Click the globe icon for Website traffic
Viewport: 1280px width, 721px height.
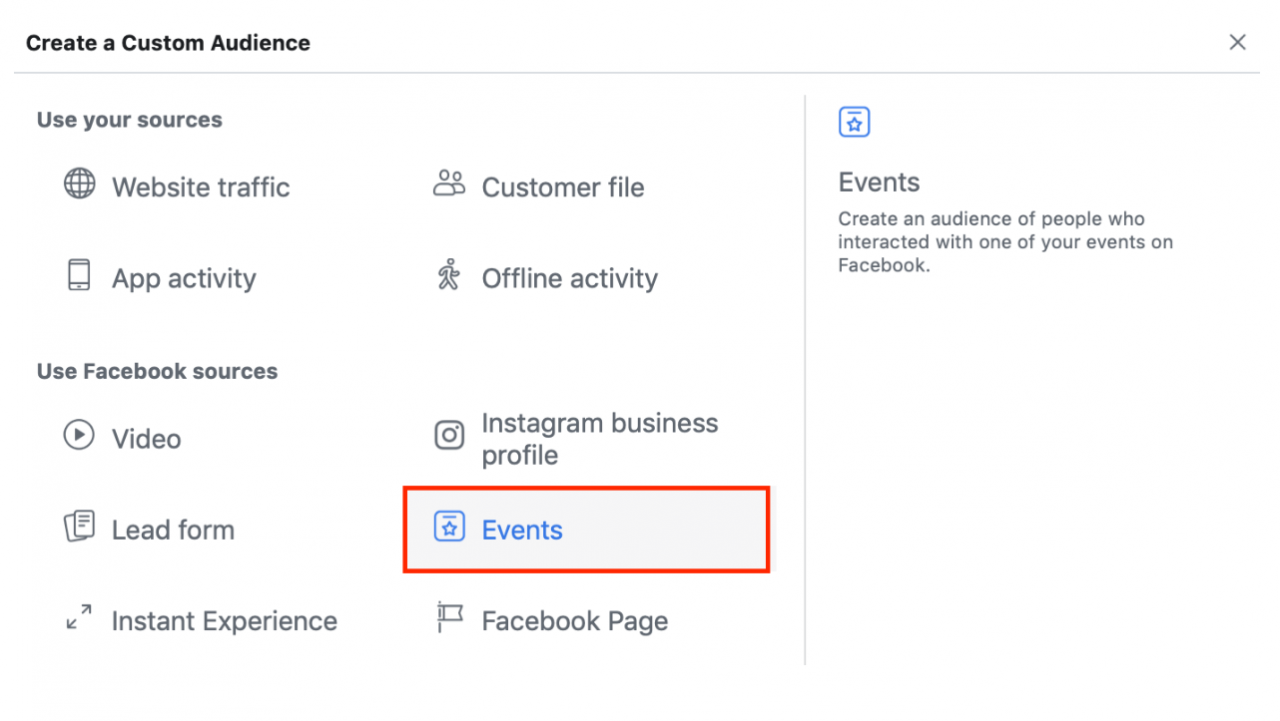pyautogui.click(x=80, y=184)
